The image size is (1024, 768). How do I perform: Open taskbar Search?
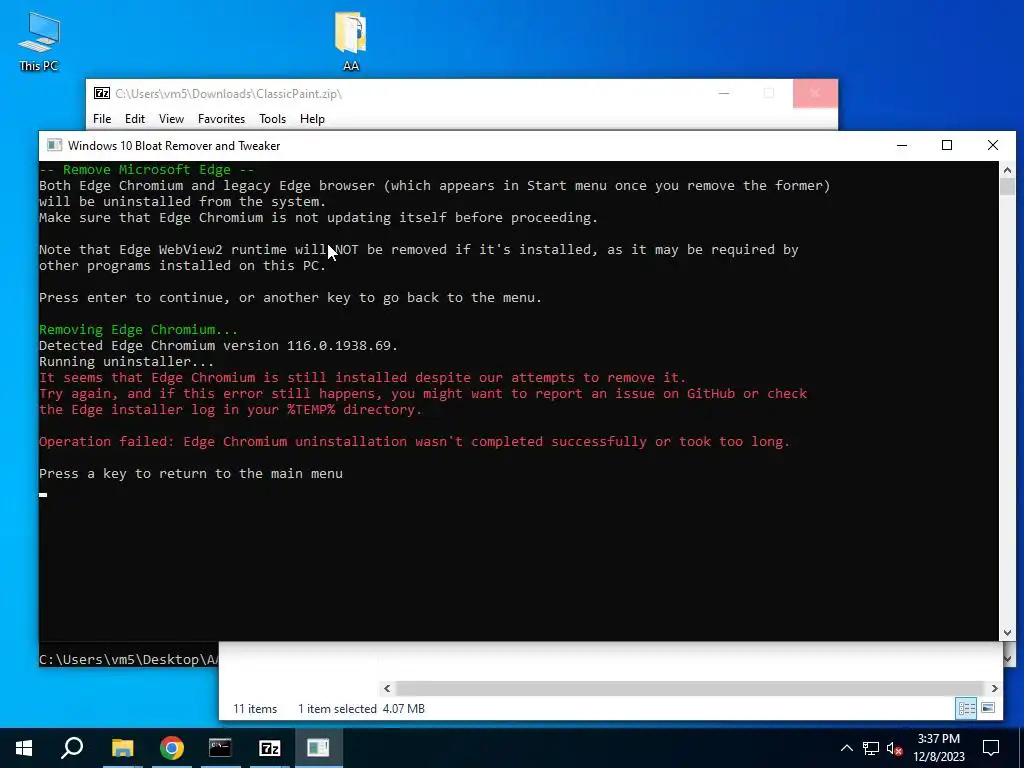72,748
